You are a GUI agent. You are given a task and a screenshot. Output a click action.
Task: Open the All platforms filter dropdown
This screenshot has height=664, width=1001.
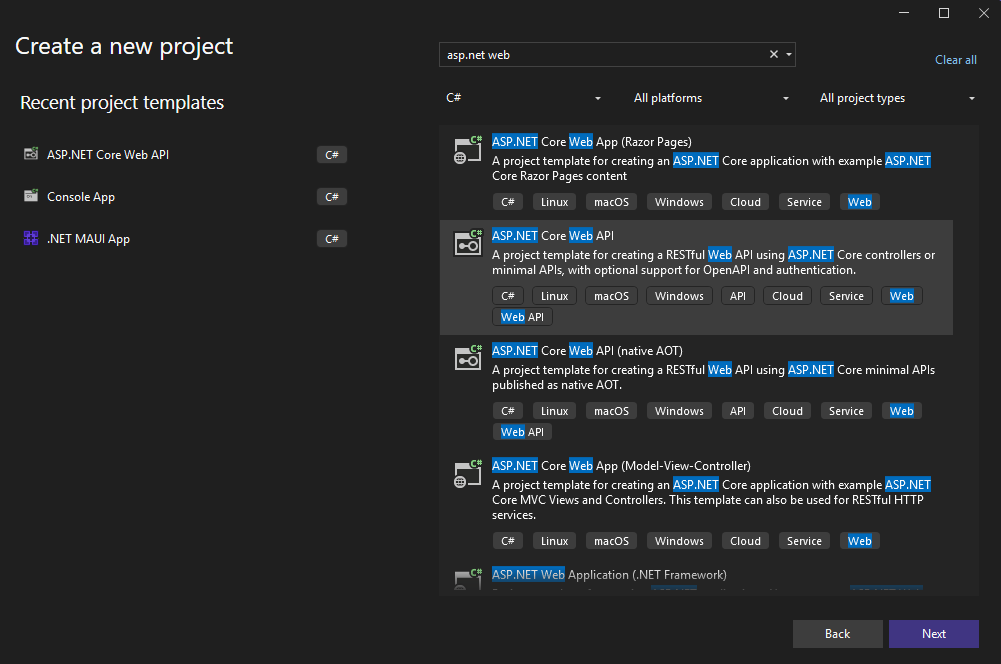point(711,98)
